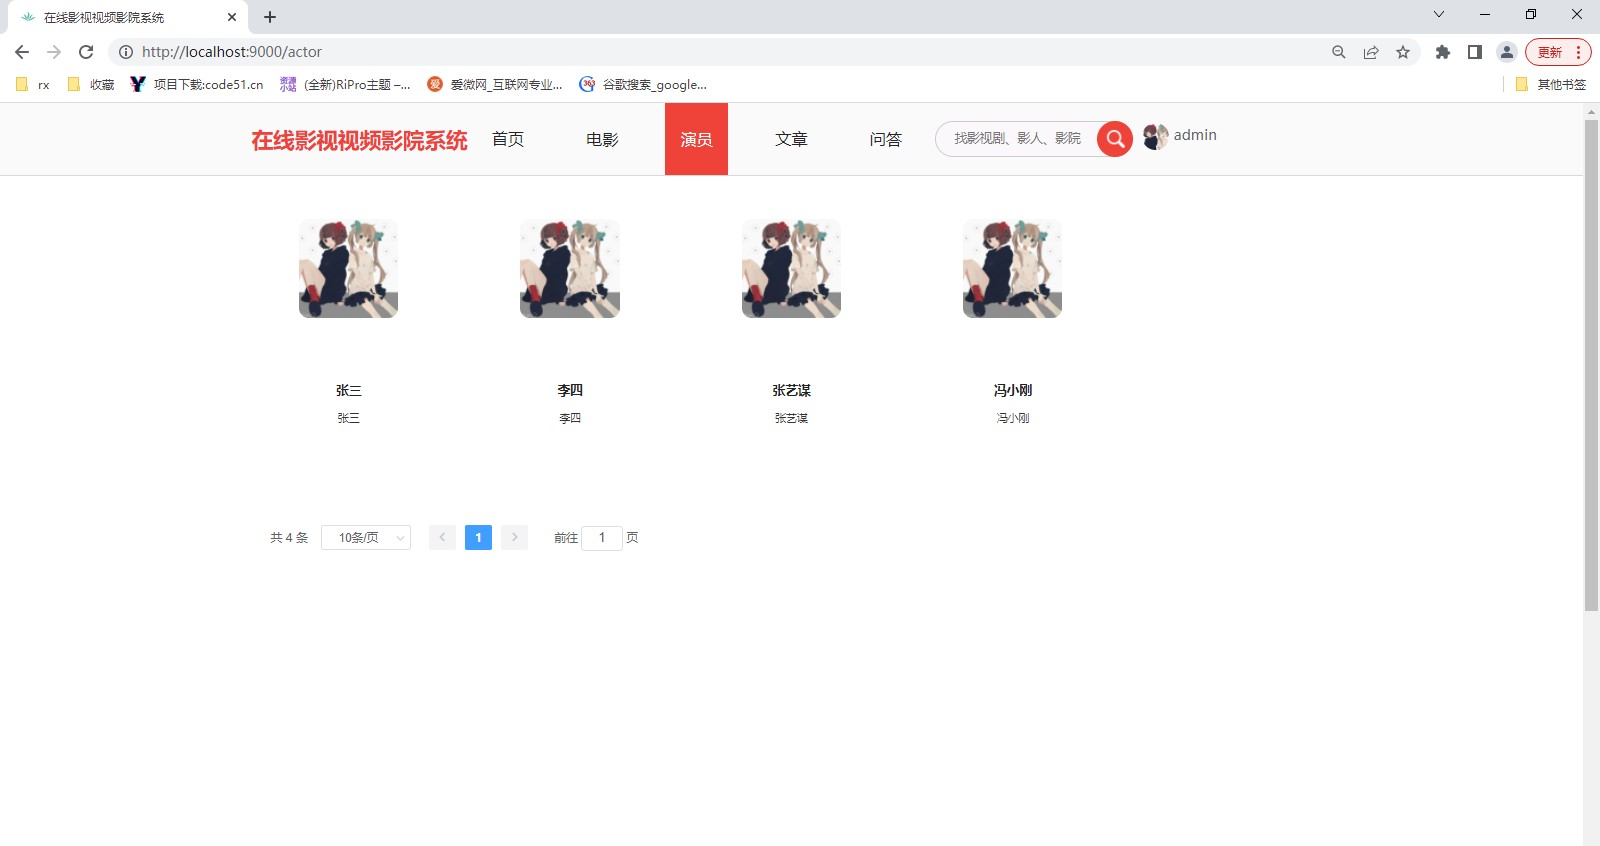This screenshot has width=1600, height=846.
Task: Click the zoom magnifier icon in address bar
Action: pyautogui.click(x=1339, y=52)
